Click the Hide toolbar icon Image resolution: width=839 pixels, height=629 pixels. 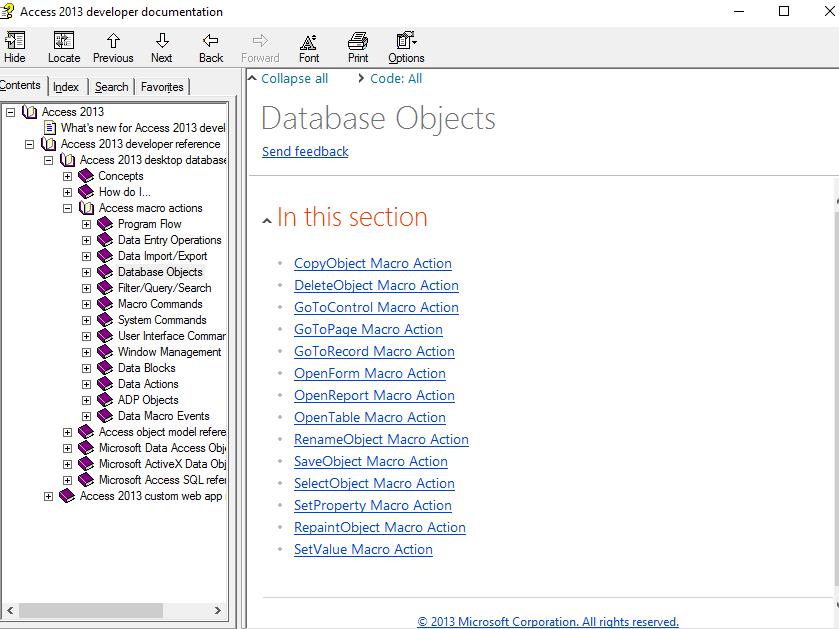(x=15, y=41)
